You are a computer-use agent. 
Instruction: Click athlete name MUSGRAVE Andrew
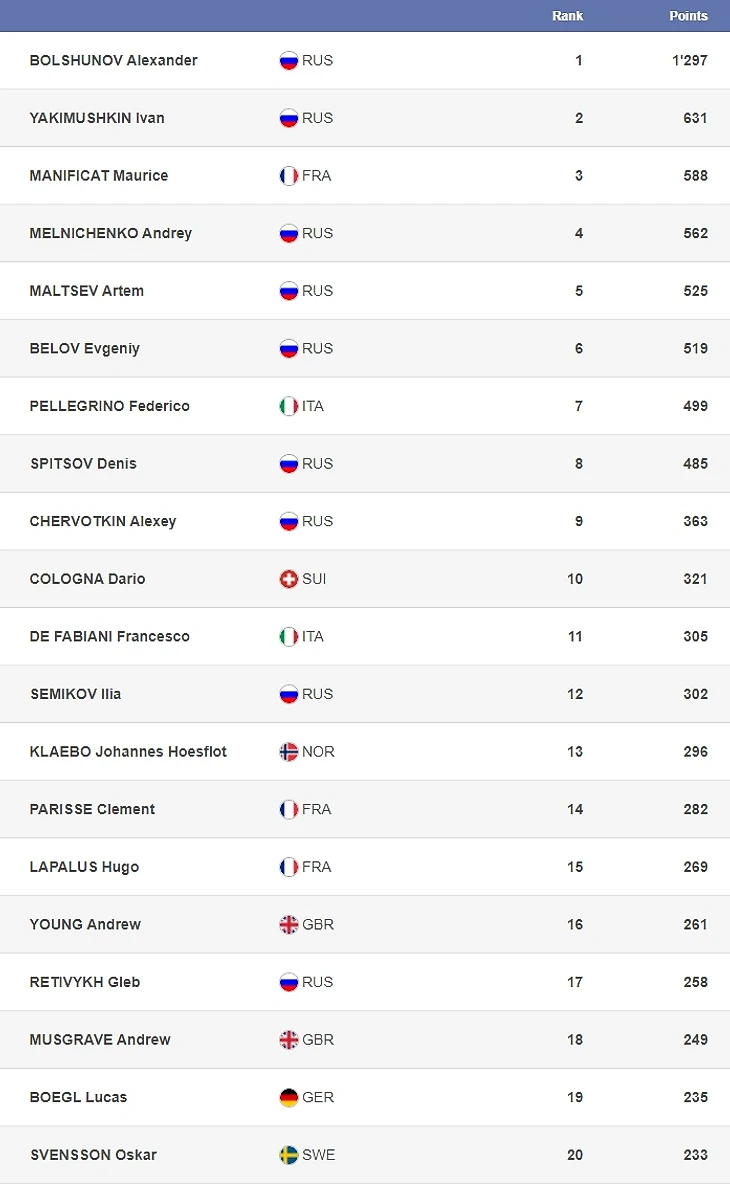(x=100, y=1040)
